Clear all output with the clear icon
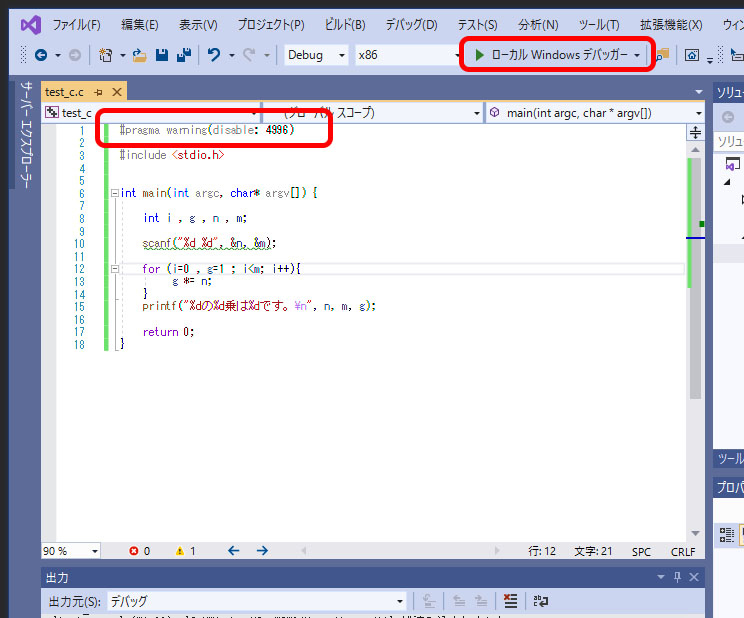The height and width of the screenshot is (618, 744). (511, 601)
